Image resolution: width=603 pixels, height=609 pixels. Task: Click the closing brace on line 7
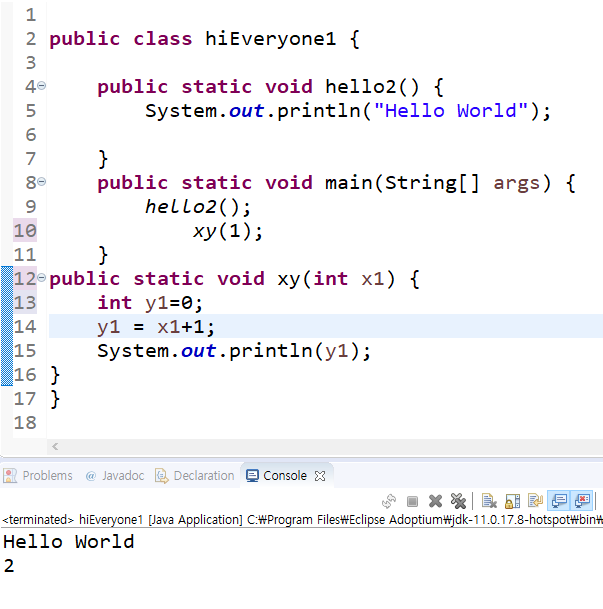[103, 159]
